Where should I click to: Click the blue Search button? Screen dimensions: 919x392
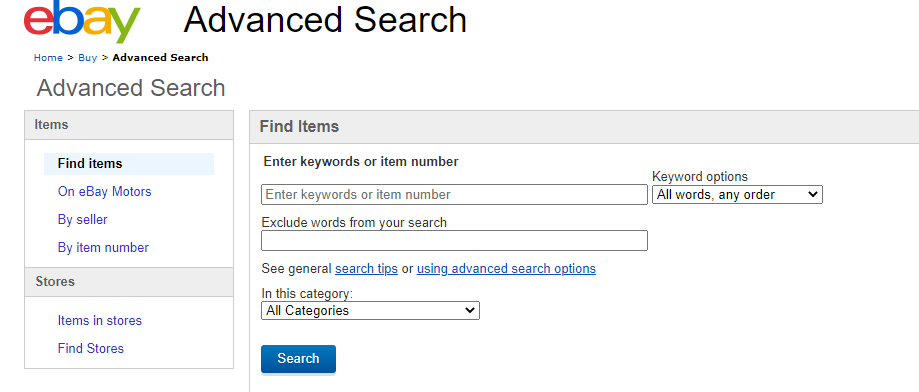(298, 359)
